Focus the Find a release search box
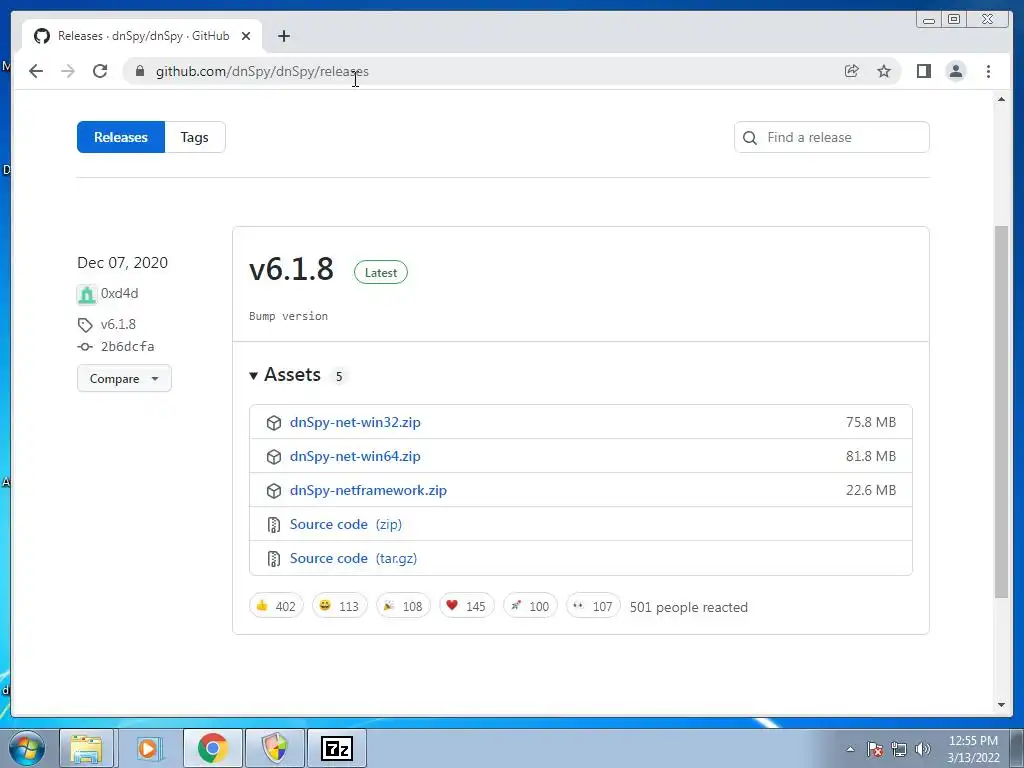This screenshot has width=1024, height=768. [831, 137]
